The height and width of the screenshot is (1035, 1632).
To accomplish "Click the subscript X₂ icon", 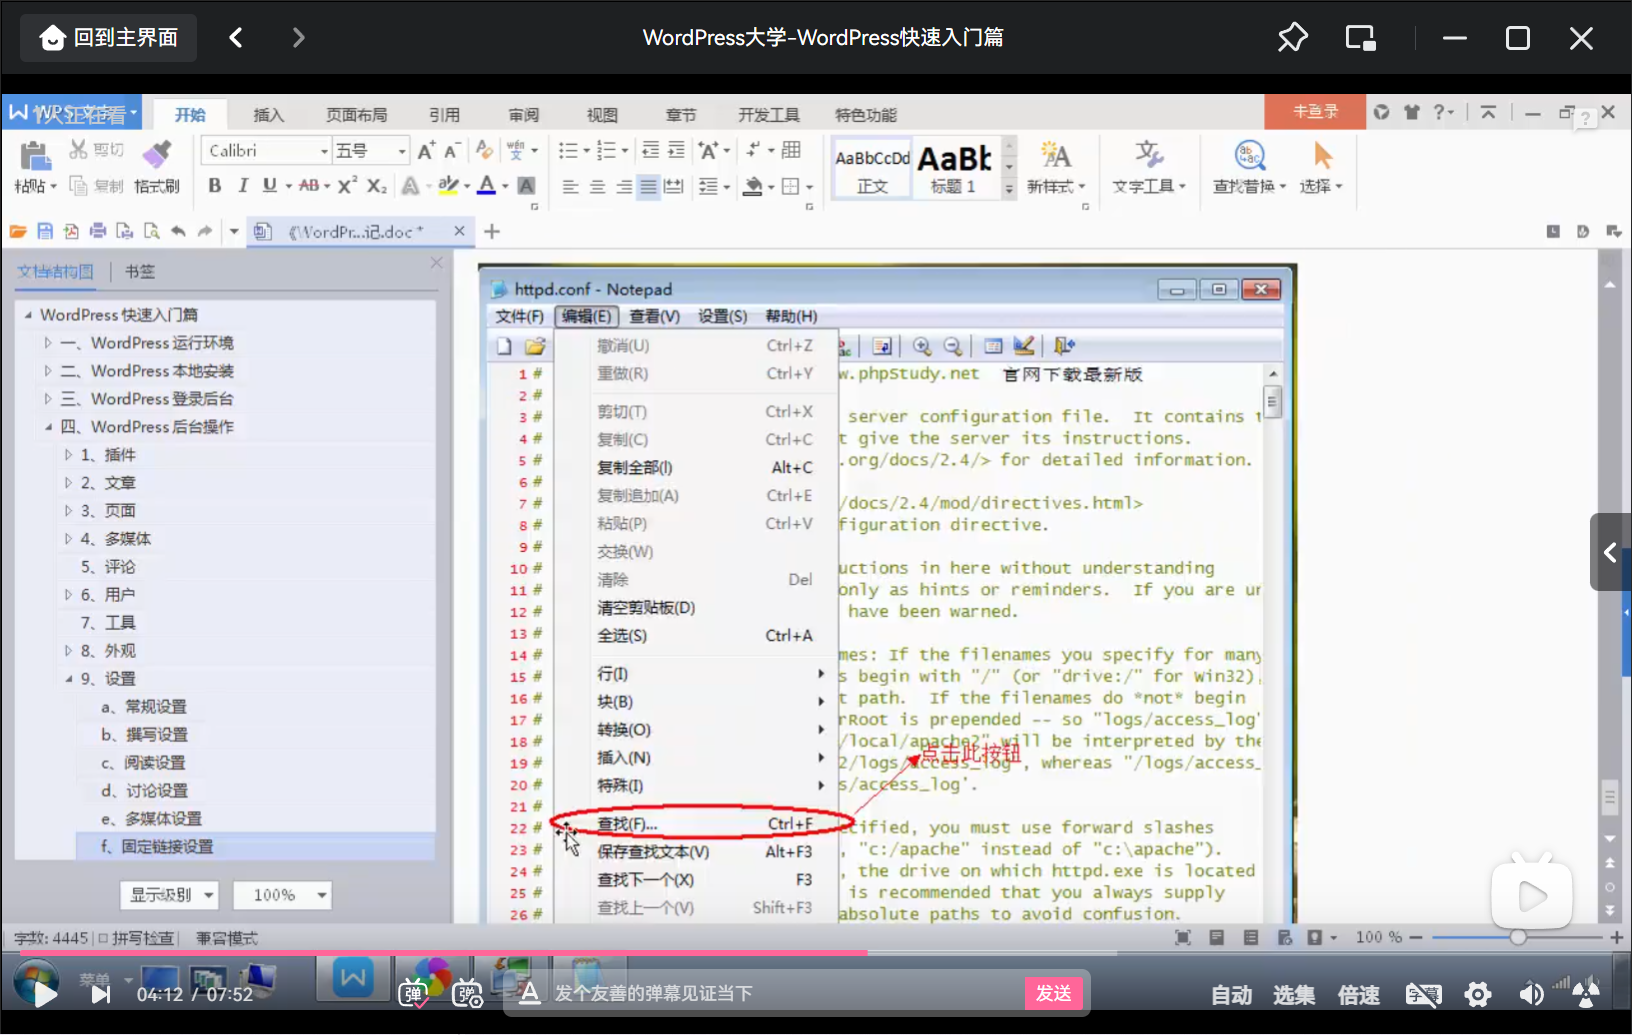I will pyautogui.click(x=376, y=186).
